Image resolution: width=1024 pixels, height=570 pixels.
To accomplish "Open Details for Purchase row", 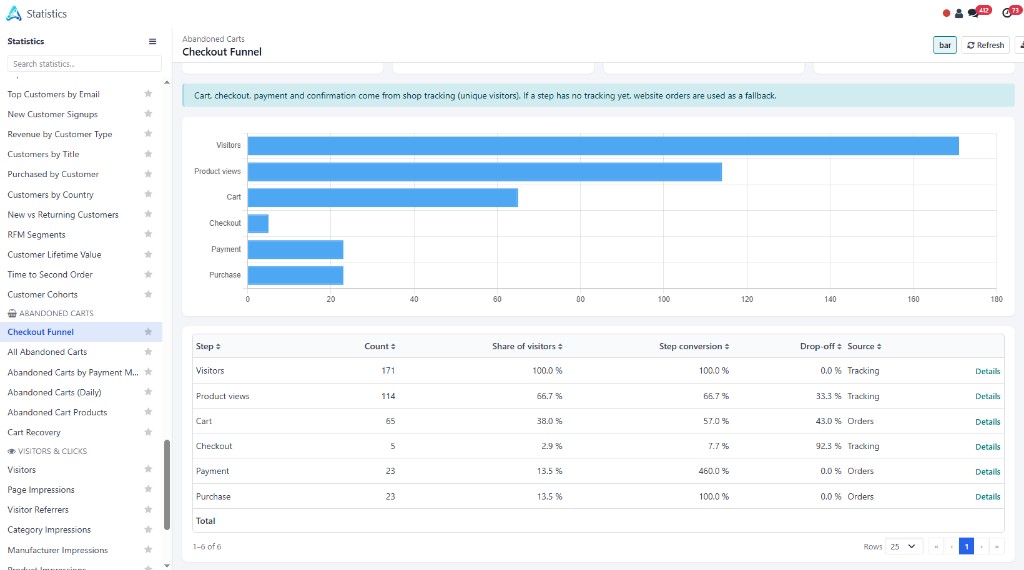I will click(987, 497).
